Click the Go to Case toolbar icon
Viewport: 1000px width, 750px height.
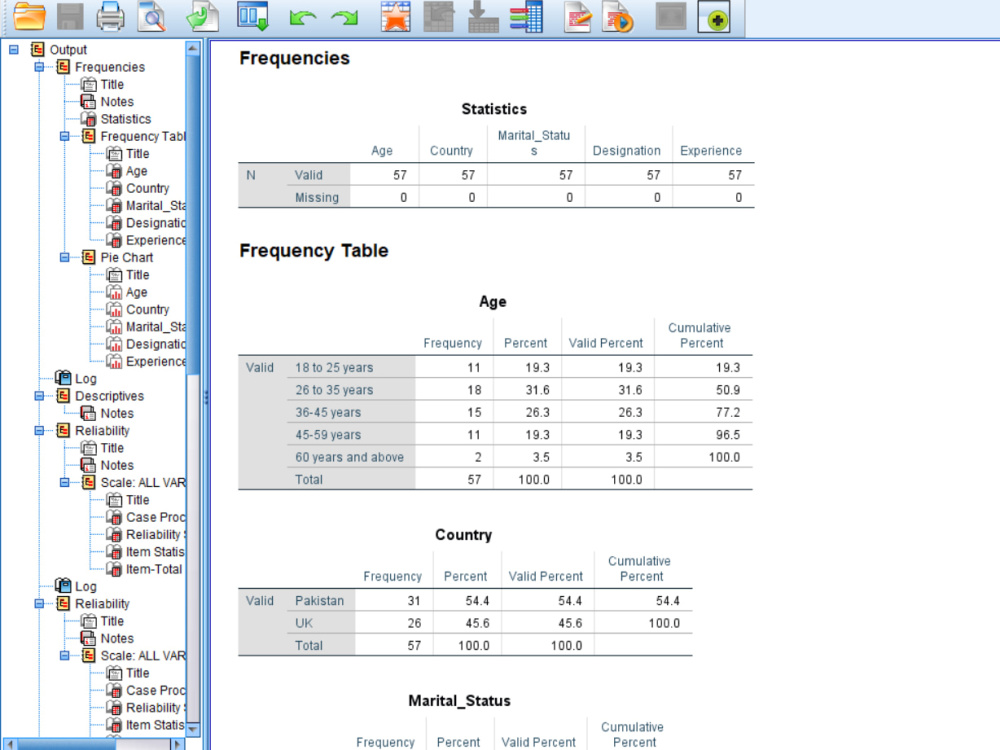(439, 17)
